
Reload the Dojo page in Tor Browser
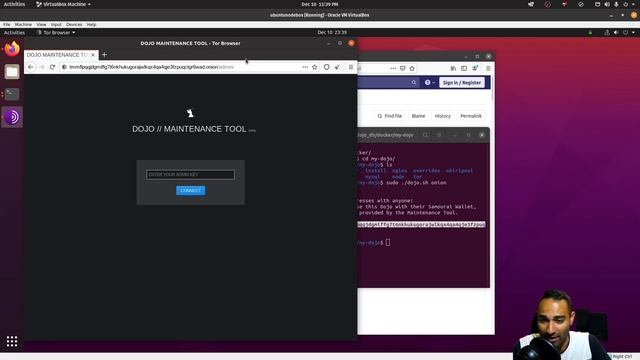(52, 67)
